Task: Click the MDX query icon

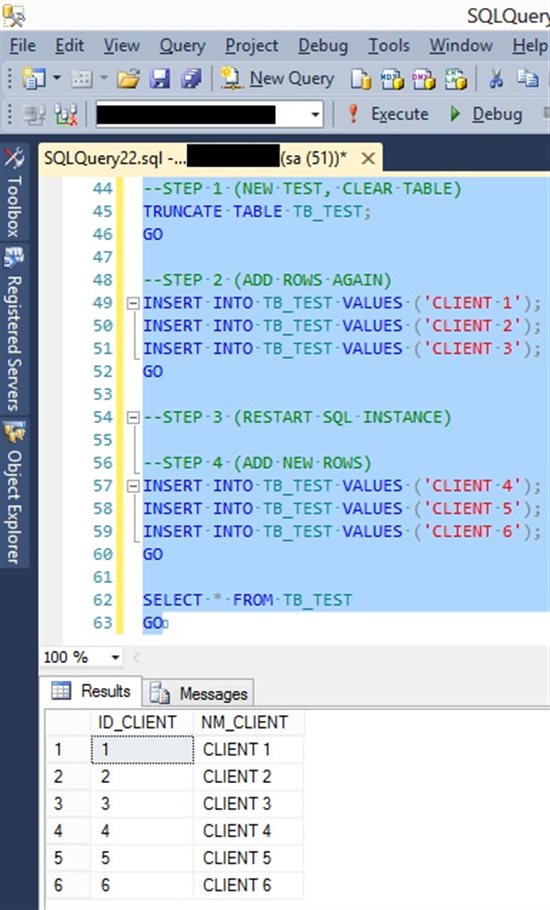Action: (392, 79)
